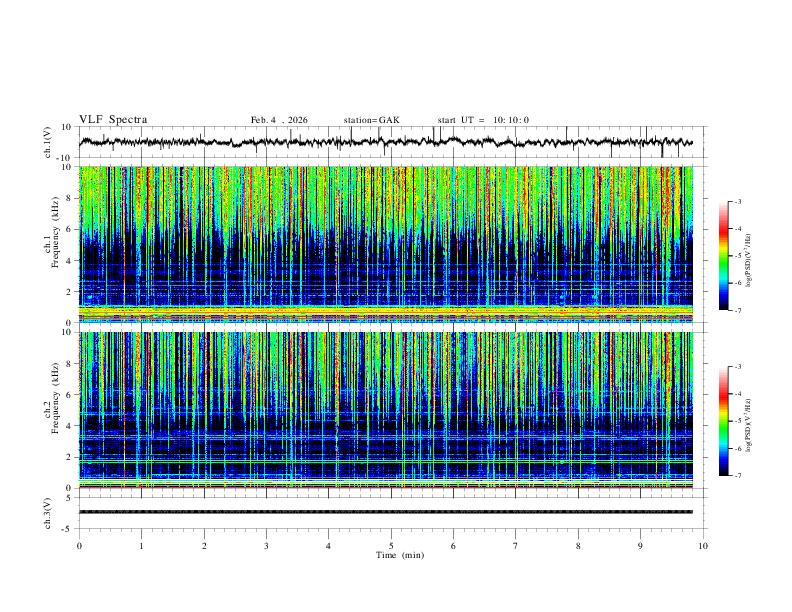Click the "6" kHz tick on the ch.2 frequency axis

pos(69,395)
